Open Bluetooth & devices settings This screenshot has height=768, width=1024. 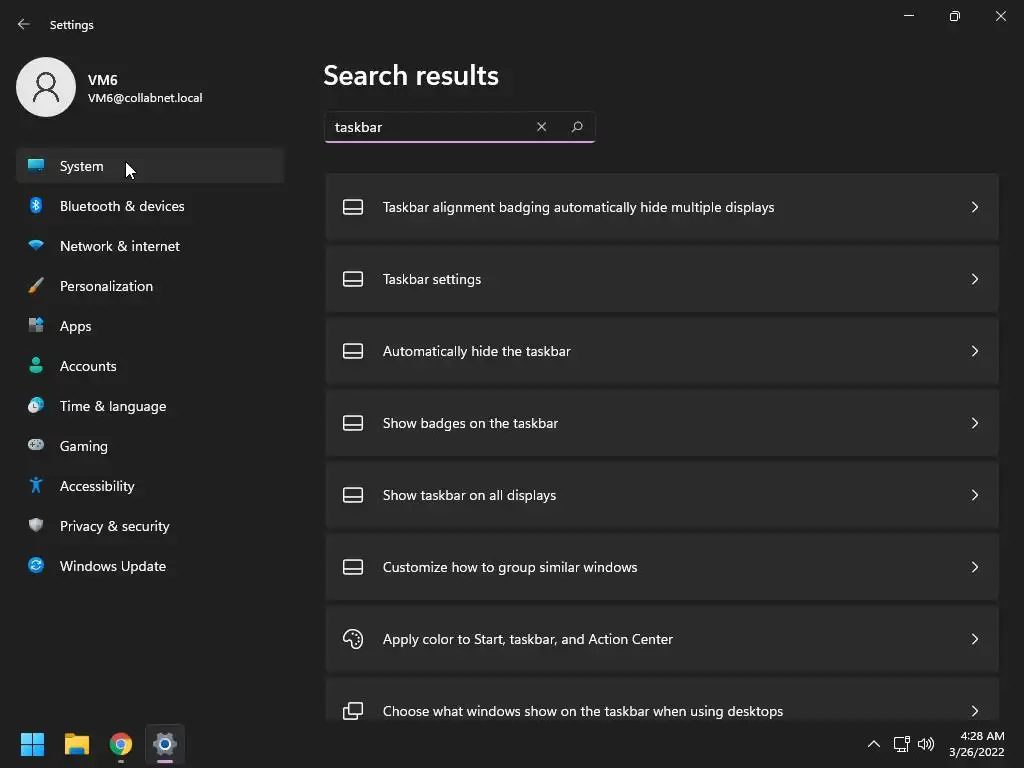click(x=122, y=206)
